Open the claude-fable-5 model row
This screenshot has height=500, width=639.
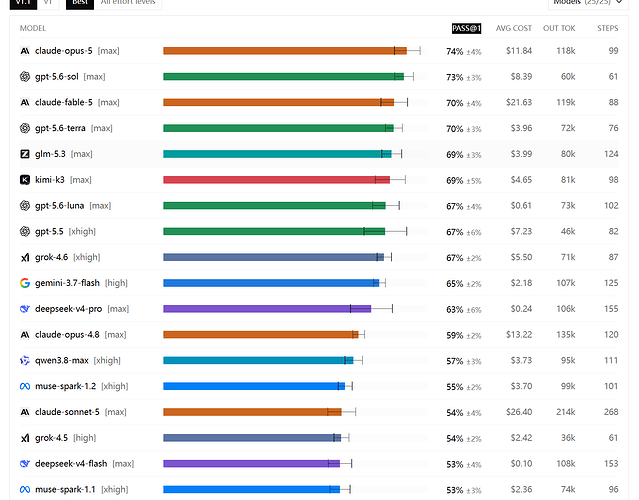tap(319, 102)
